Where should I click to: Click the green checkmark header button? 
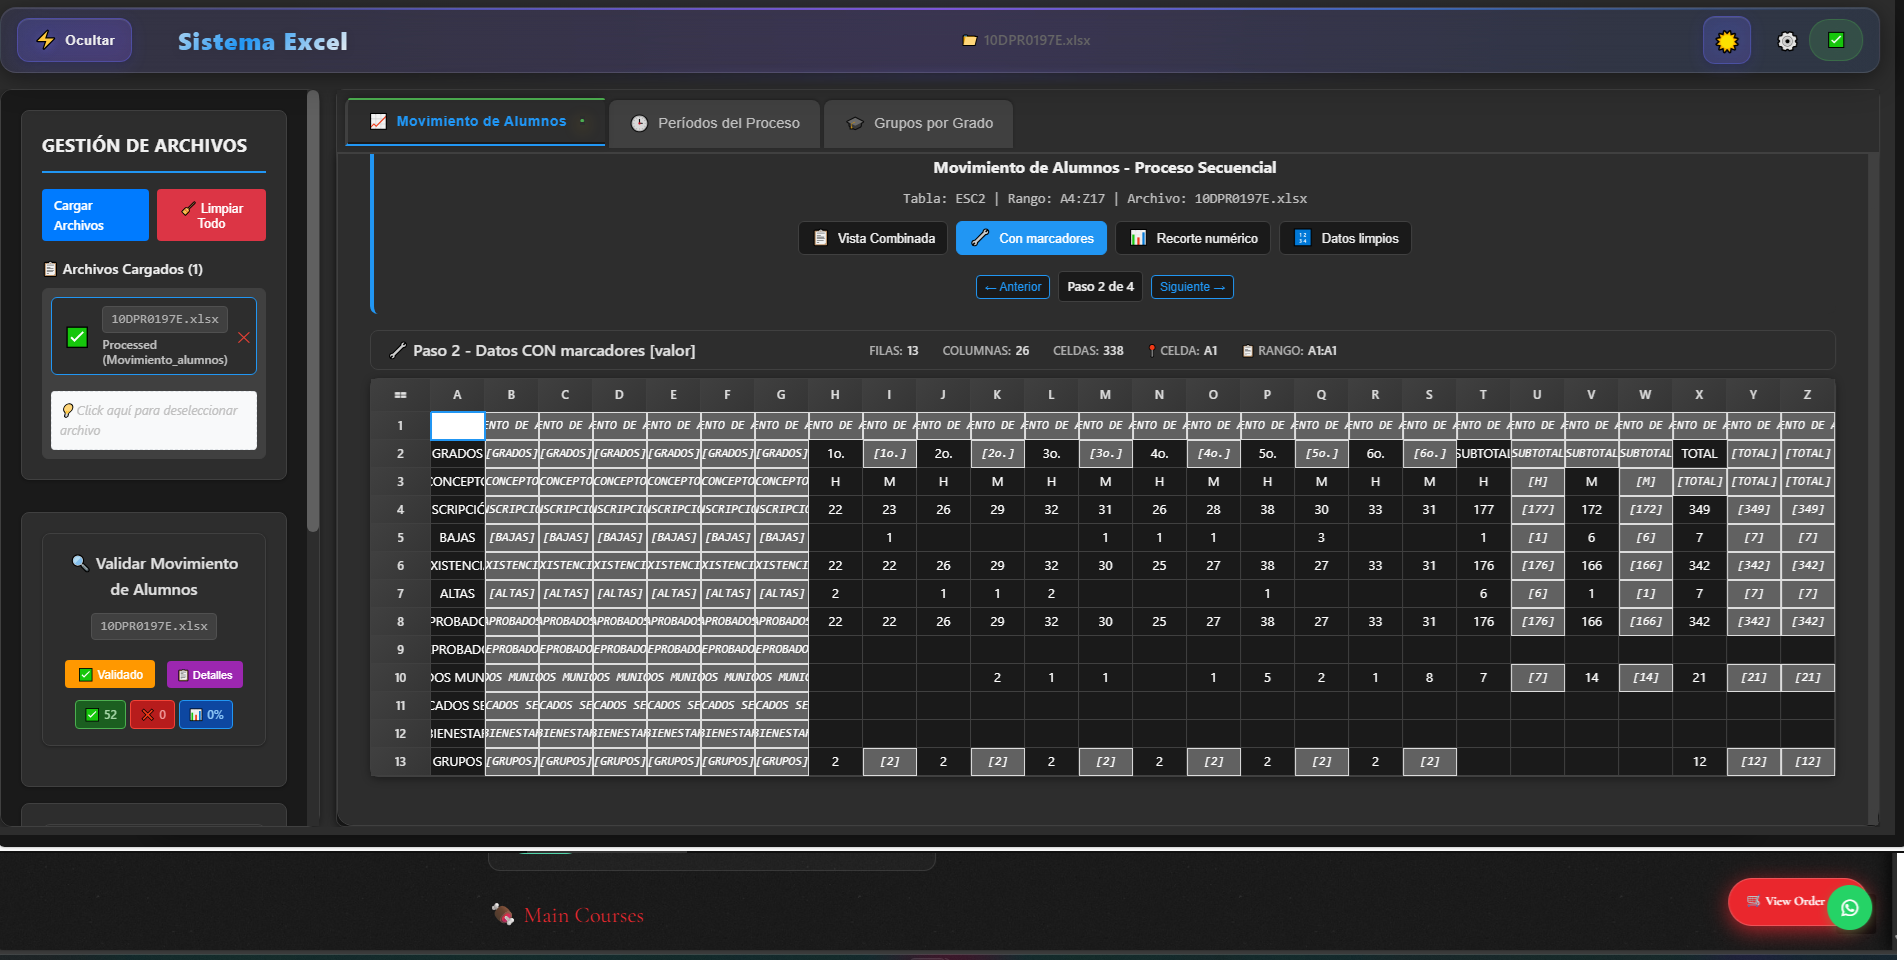pos(1836,41)
